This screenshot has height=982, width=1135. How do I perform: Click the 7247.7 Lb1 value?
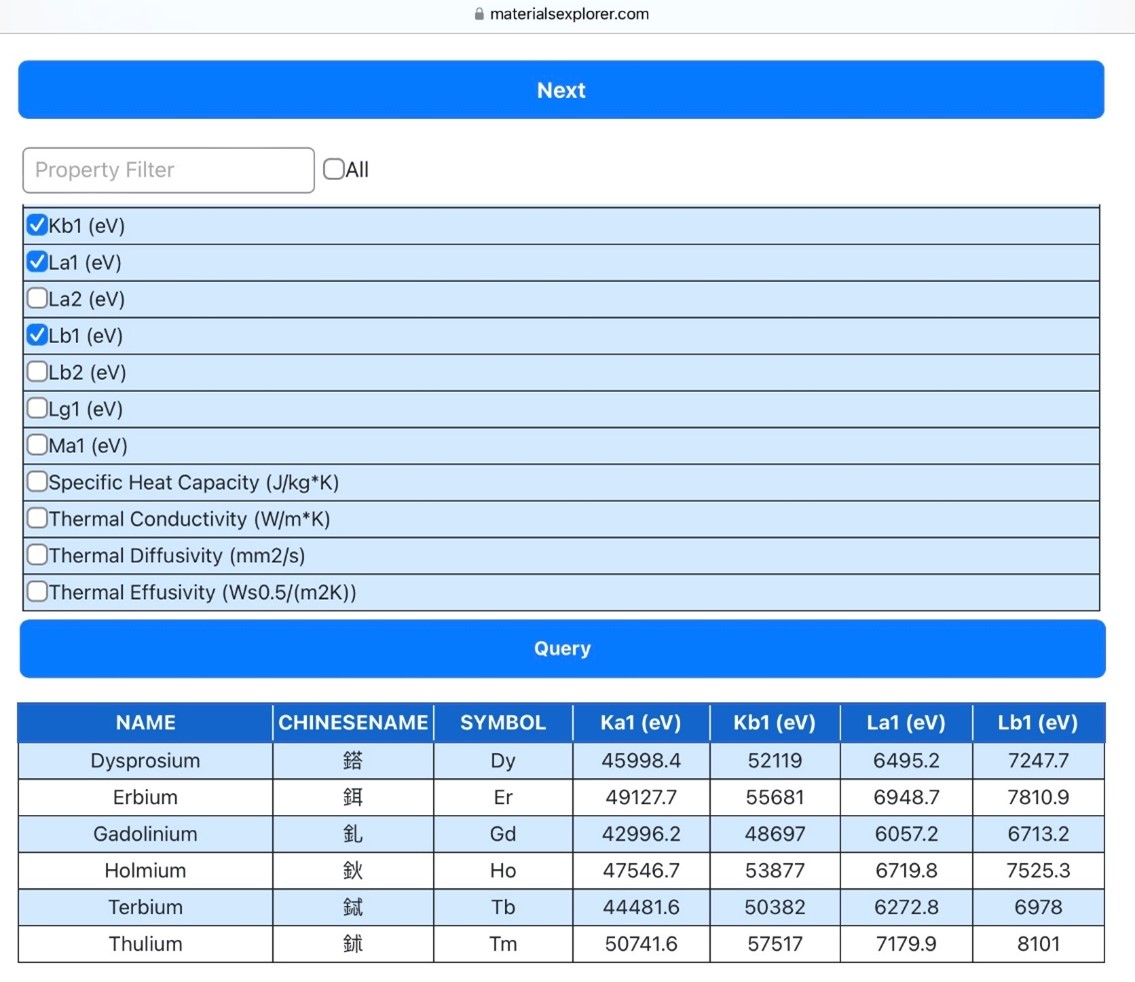tap(1038, 761)
